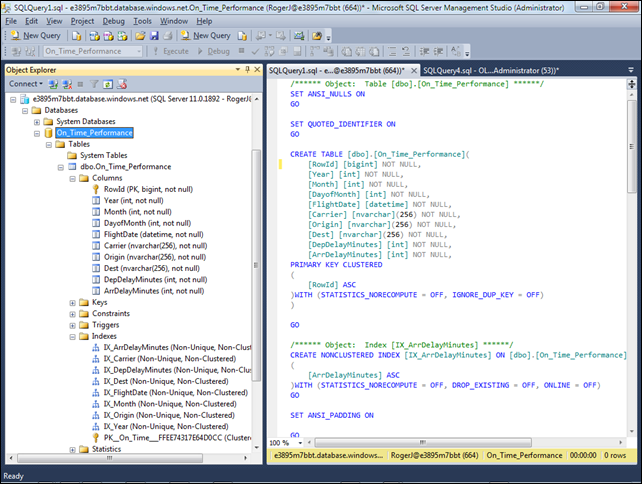642x484 pixels.
Task: Close the SQLQuery1.sql tab
Action: [414, 70]
